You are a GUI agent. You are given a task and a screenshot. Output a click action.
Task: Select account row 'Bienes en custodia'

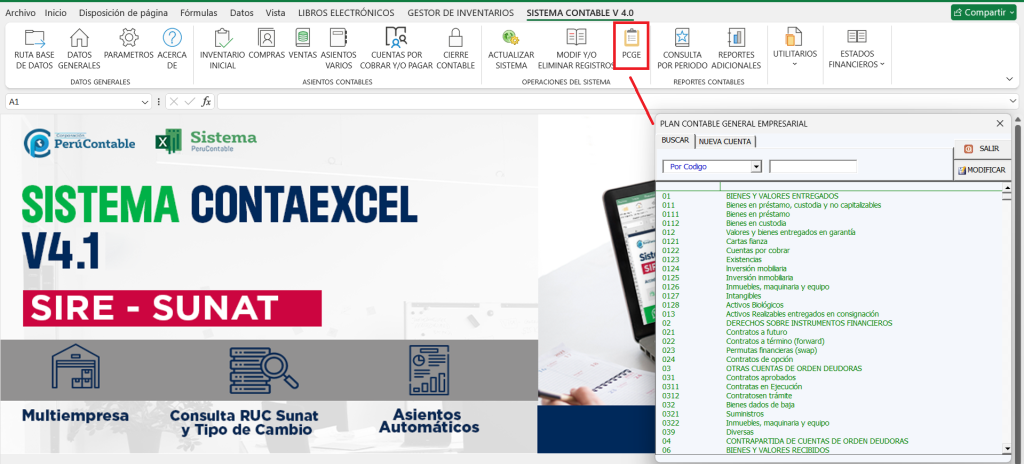click(829, 224)
